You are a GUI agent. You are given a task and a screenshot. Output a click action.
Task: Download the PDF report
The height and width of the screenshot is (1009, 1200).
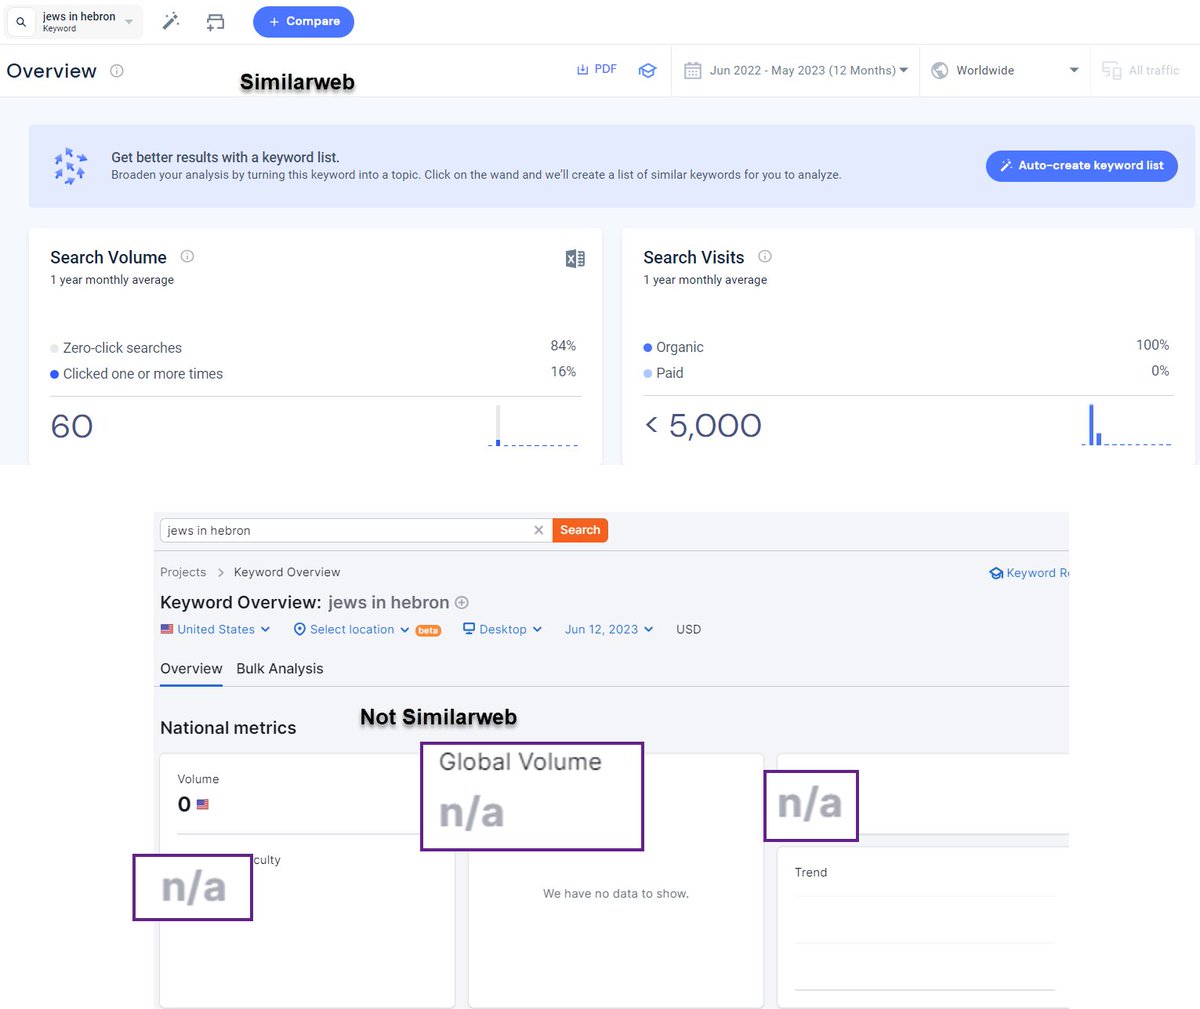point(597,69)
